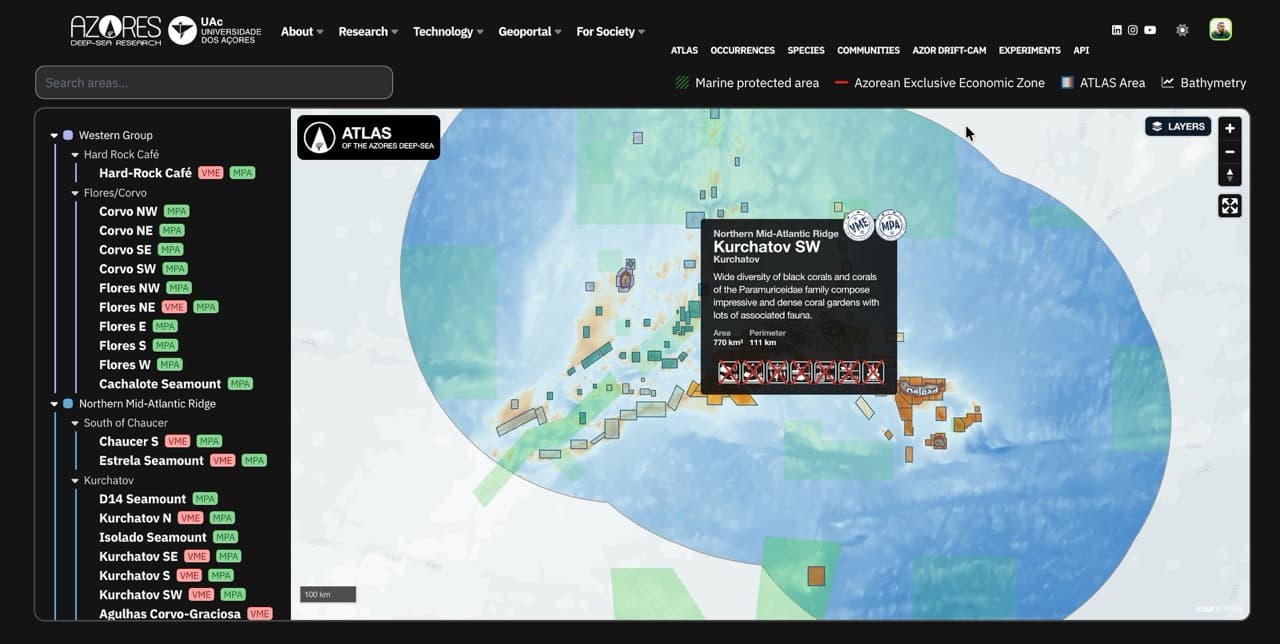Click the MPA seal icon on the popup

[x=889, y=226]
